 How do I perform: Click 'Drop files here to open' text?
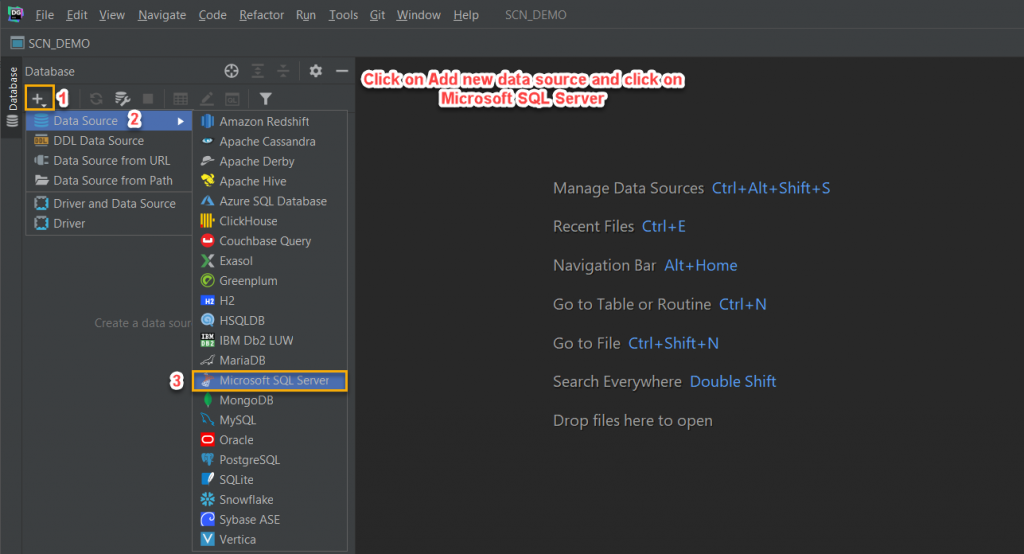pos(633,421)
